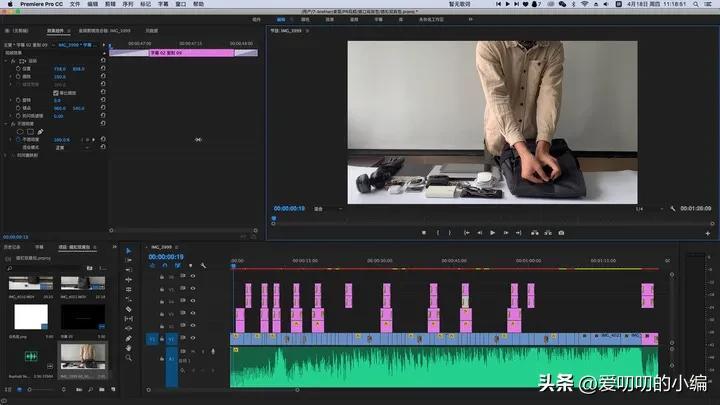The width and height of the screenshot is (720, 405).
Task: Open macOS Spotlight search
Action: [696, 4]
